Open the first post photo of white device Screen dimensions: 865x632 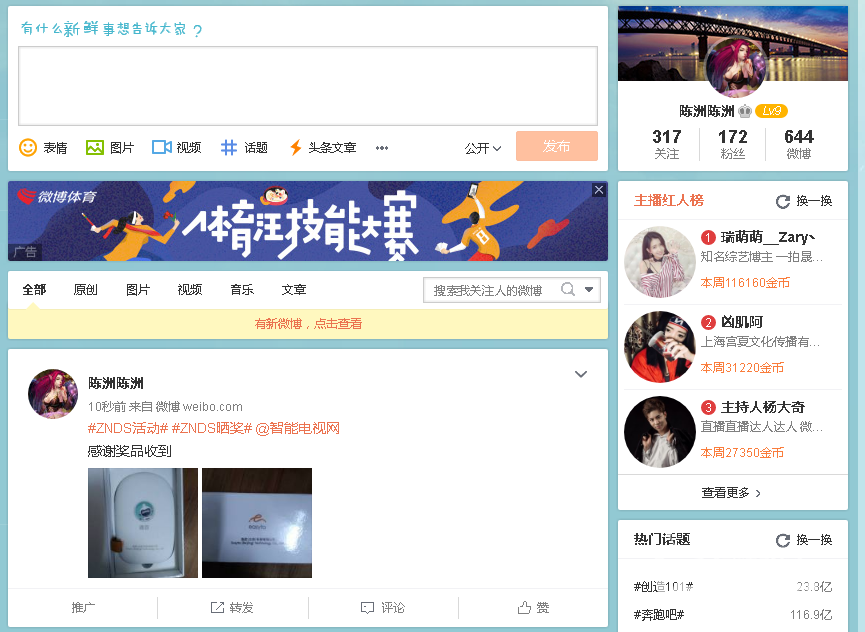[x=143, y=523]
